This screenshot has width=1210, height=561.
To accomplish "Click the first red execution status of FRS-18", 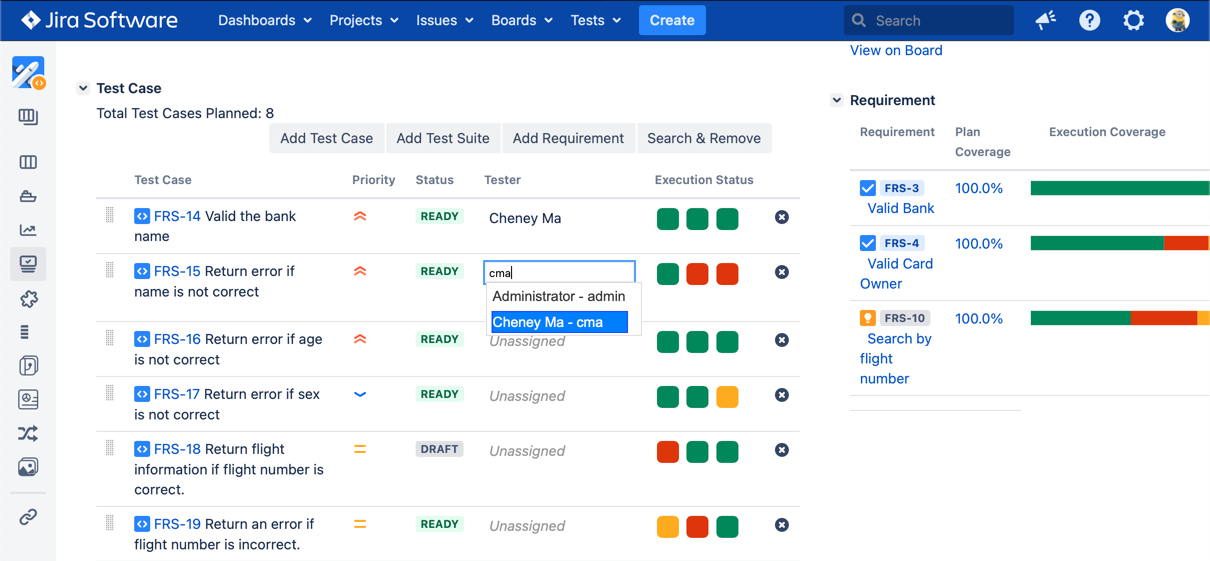I will (668, 451).
